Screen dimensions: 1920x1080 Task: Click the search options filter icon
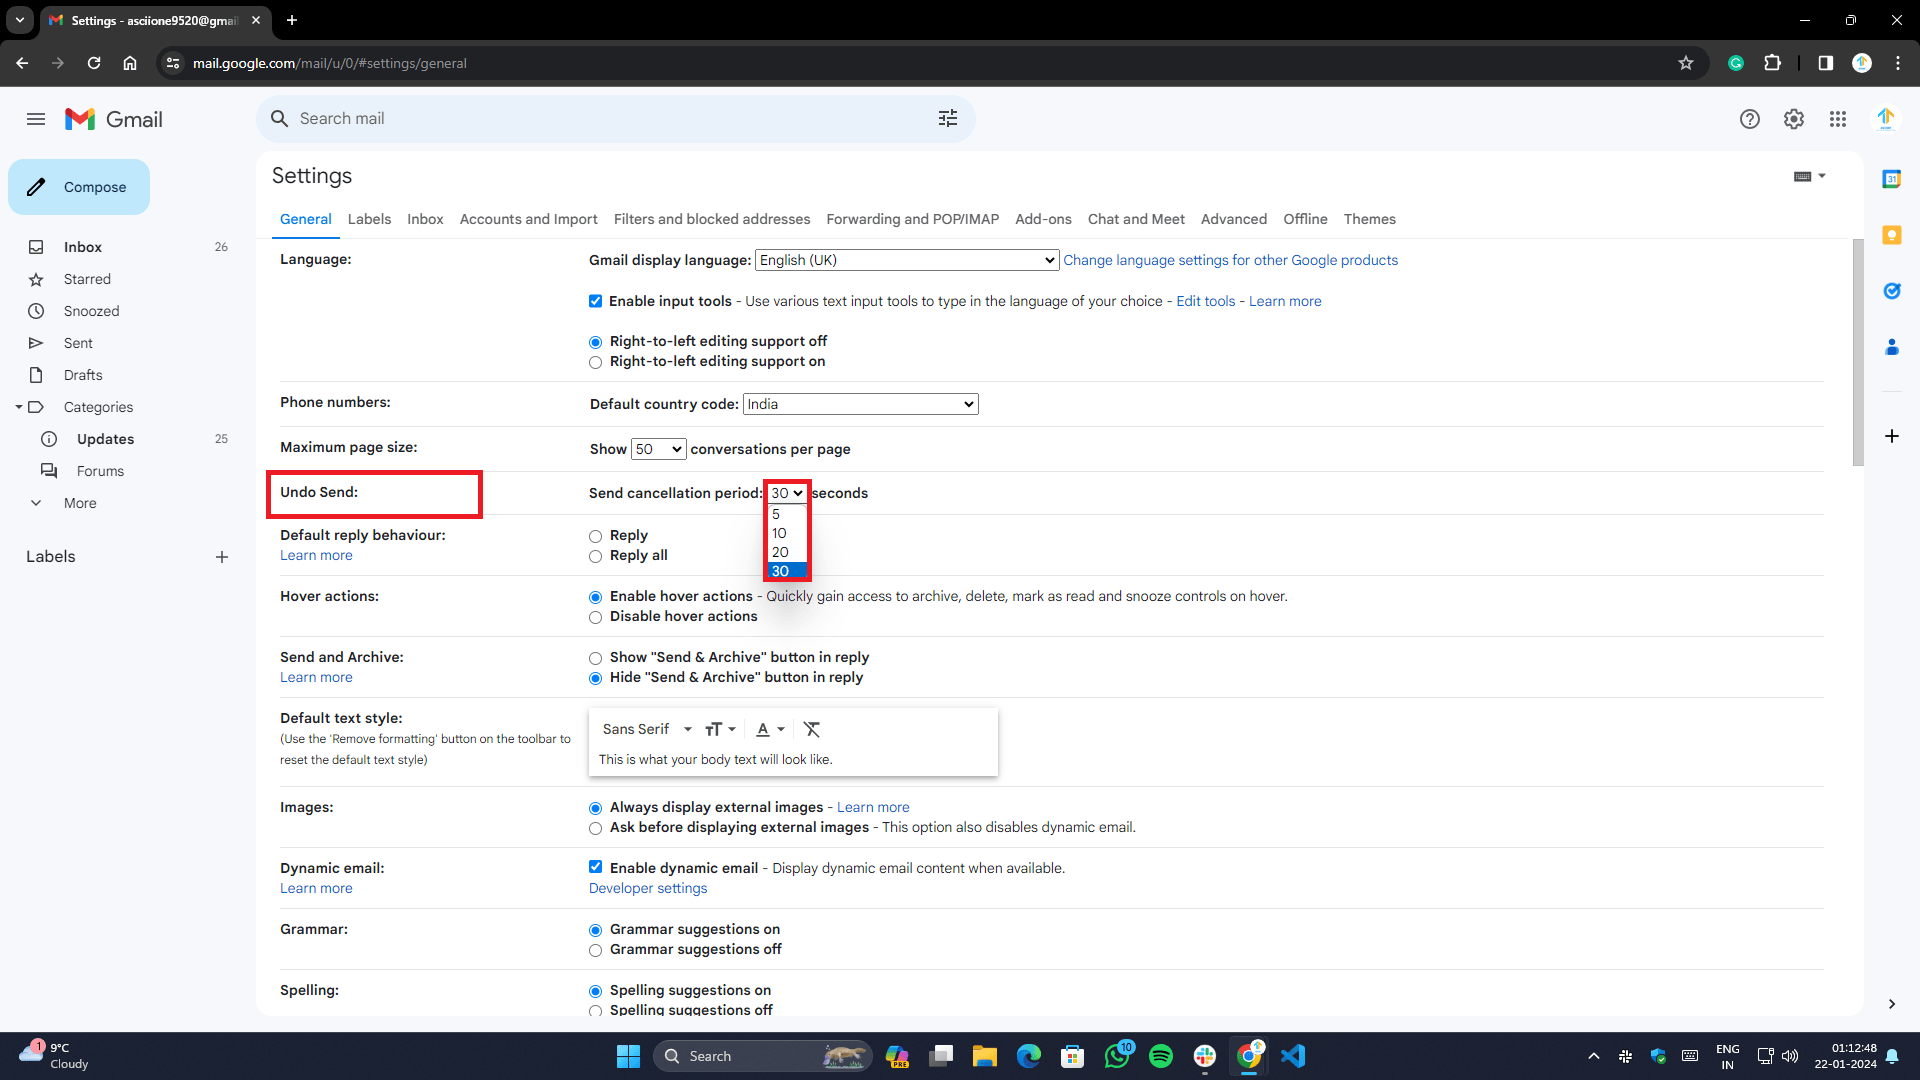coord(948,118)
